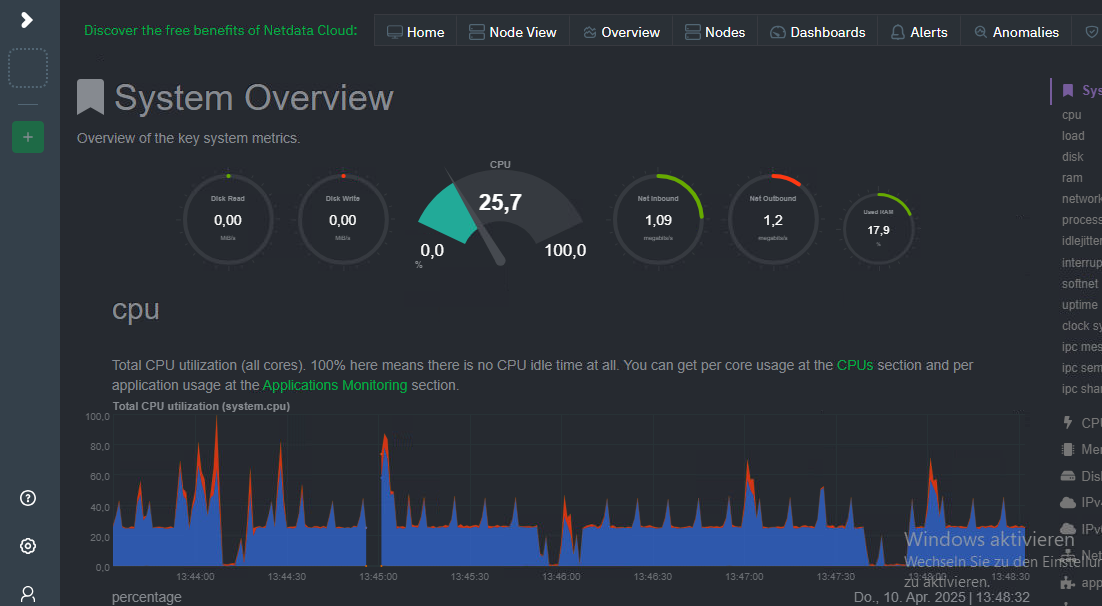Follow the Applications Monitoring link

click(335, 385)
